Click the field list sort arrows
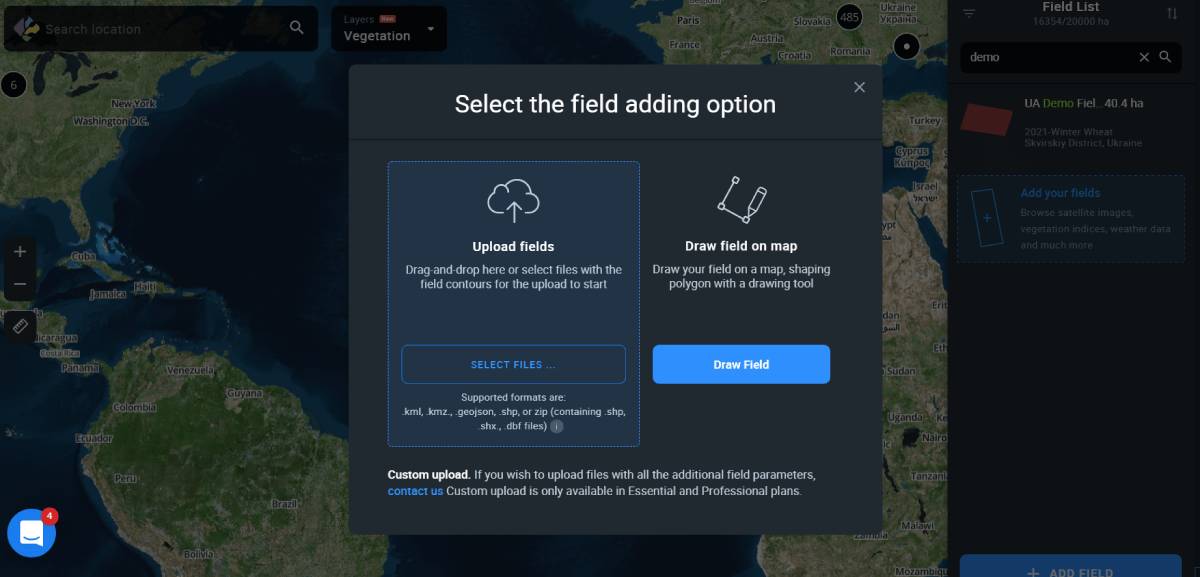1200x577 pixels. tap(1172, 13)
